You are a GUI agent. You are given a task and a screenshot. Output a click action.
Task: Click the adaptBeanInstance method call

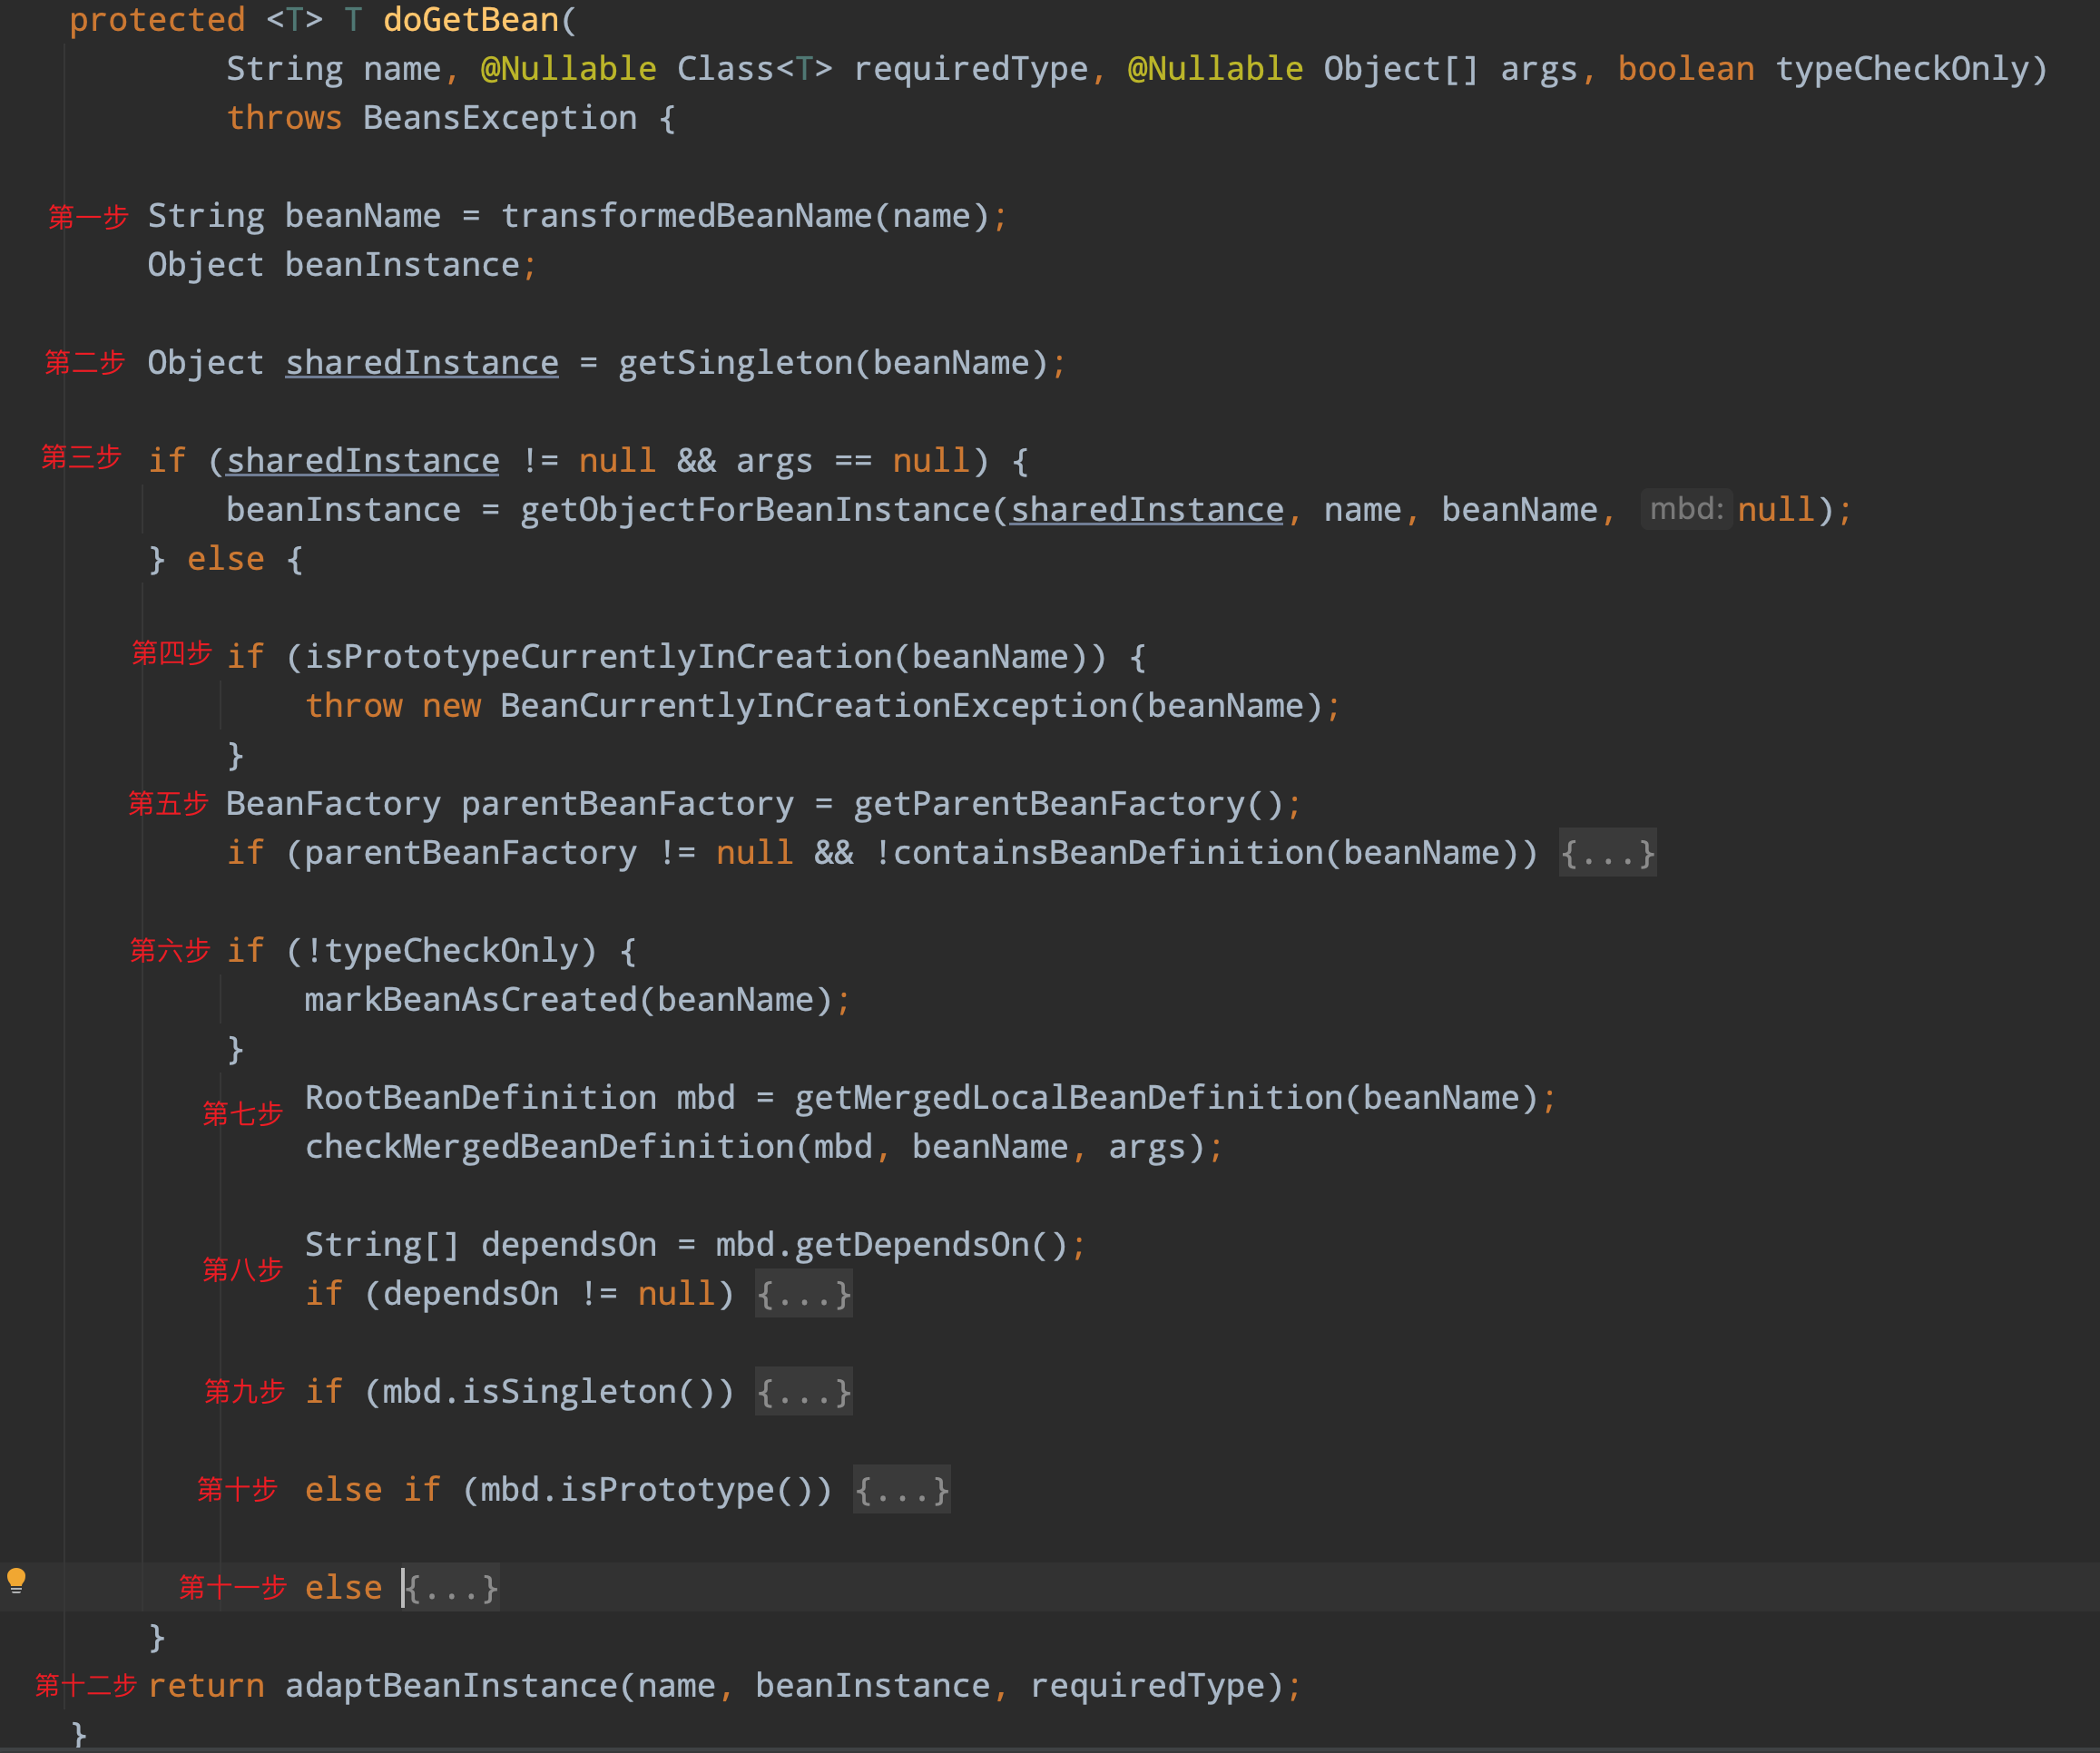tap(451, 1686)
